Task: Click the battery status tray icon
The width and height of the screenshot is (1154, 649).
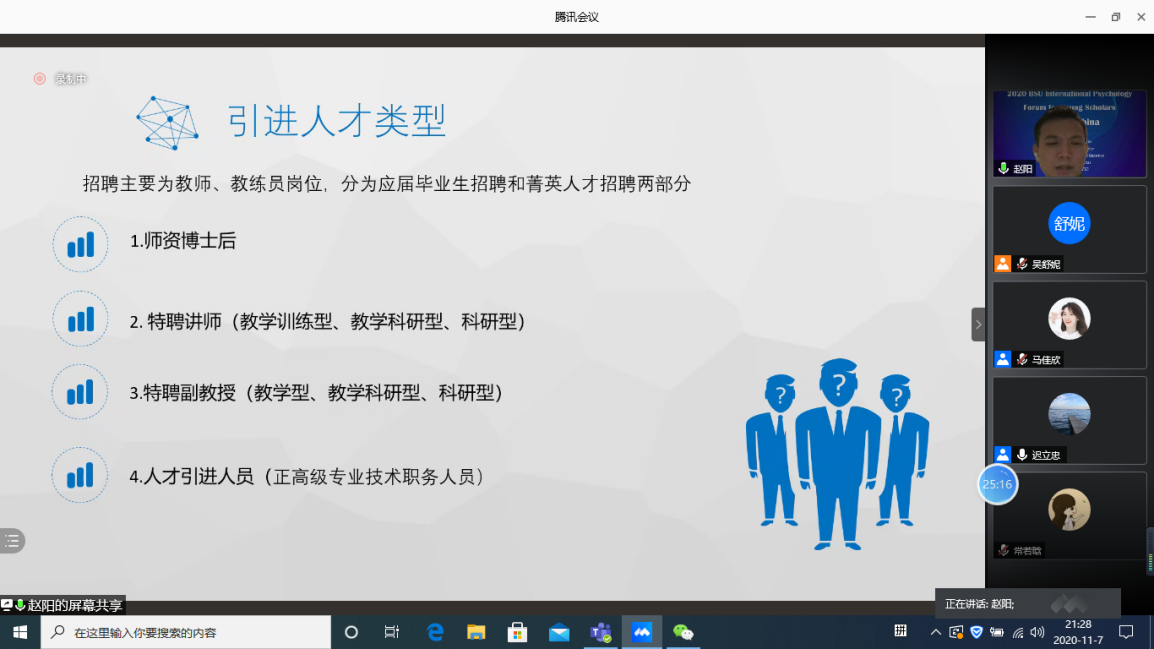Action: click(x=997, y=632)
